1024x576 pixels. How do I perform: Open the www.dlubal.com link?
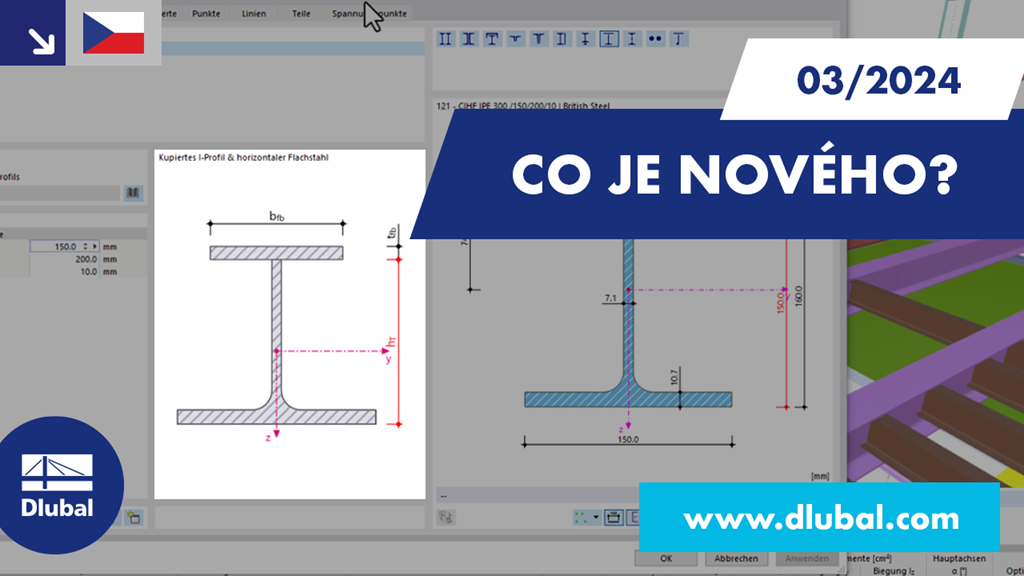820,518
